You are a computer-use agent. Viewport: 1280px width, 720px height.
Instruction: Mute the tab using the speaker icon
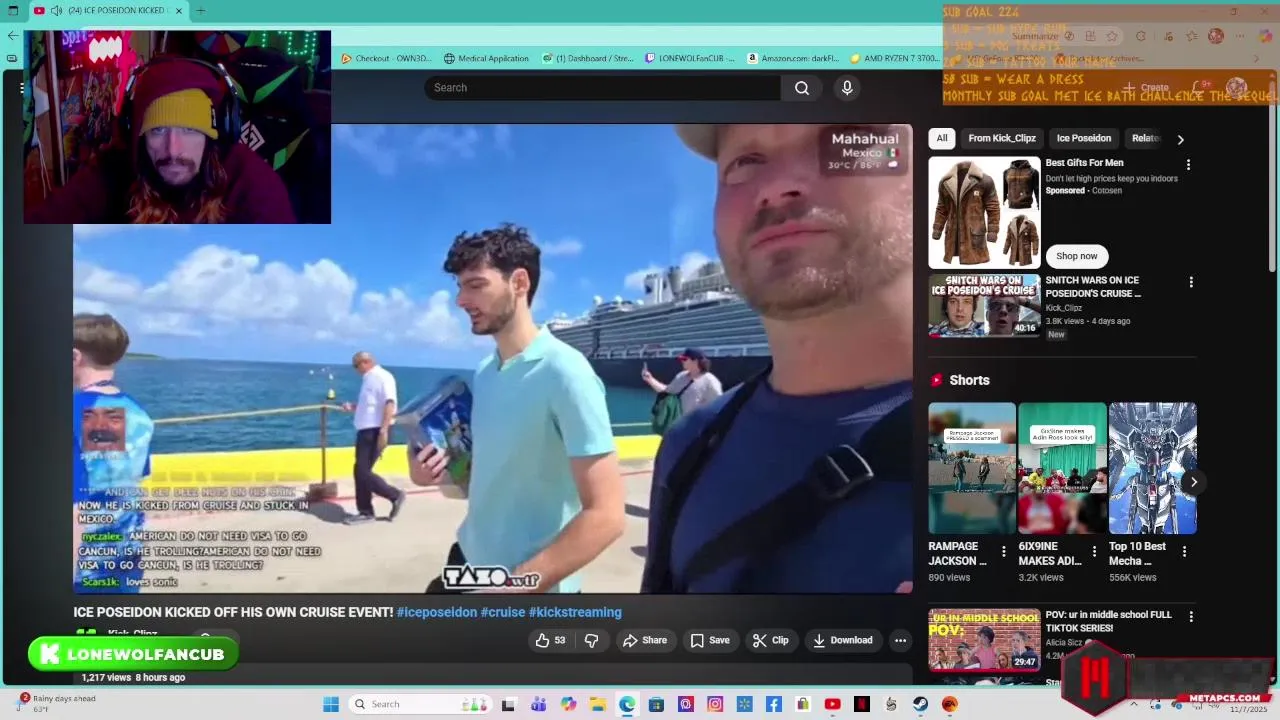(x=57, y=11)
